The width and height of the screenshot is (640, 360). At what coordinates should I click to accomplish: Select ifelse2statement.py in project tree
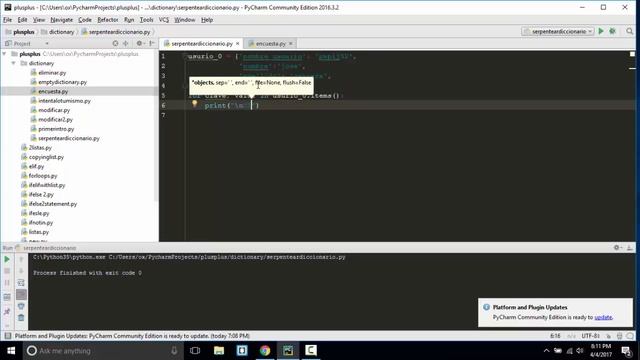click(53, 204)
